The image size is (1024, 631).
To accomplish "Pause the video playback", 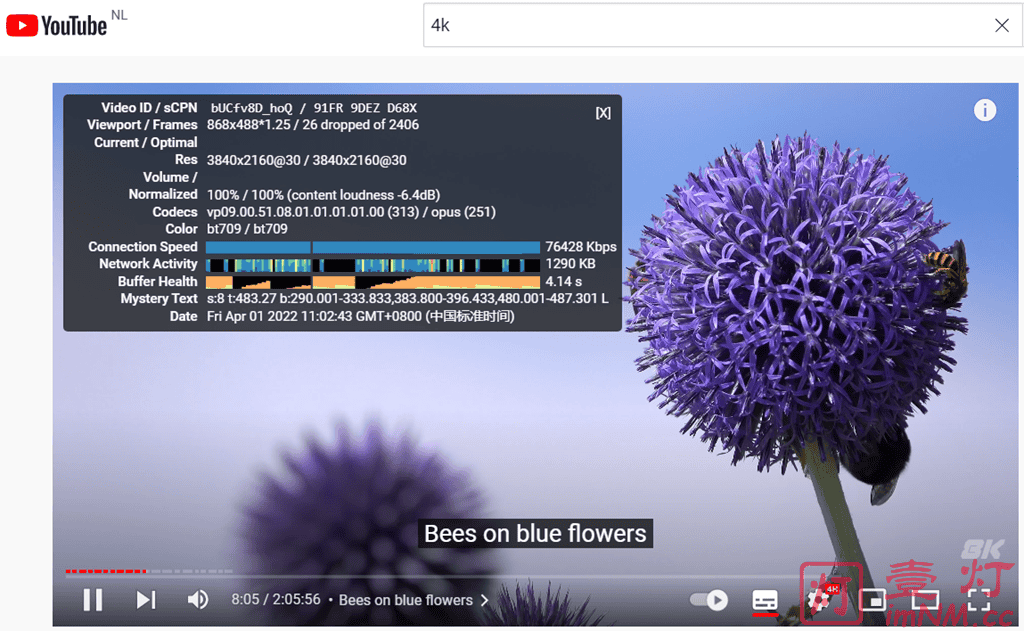I will (93, 599).
